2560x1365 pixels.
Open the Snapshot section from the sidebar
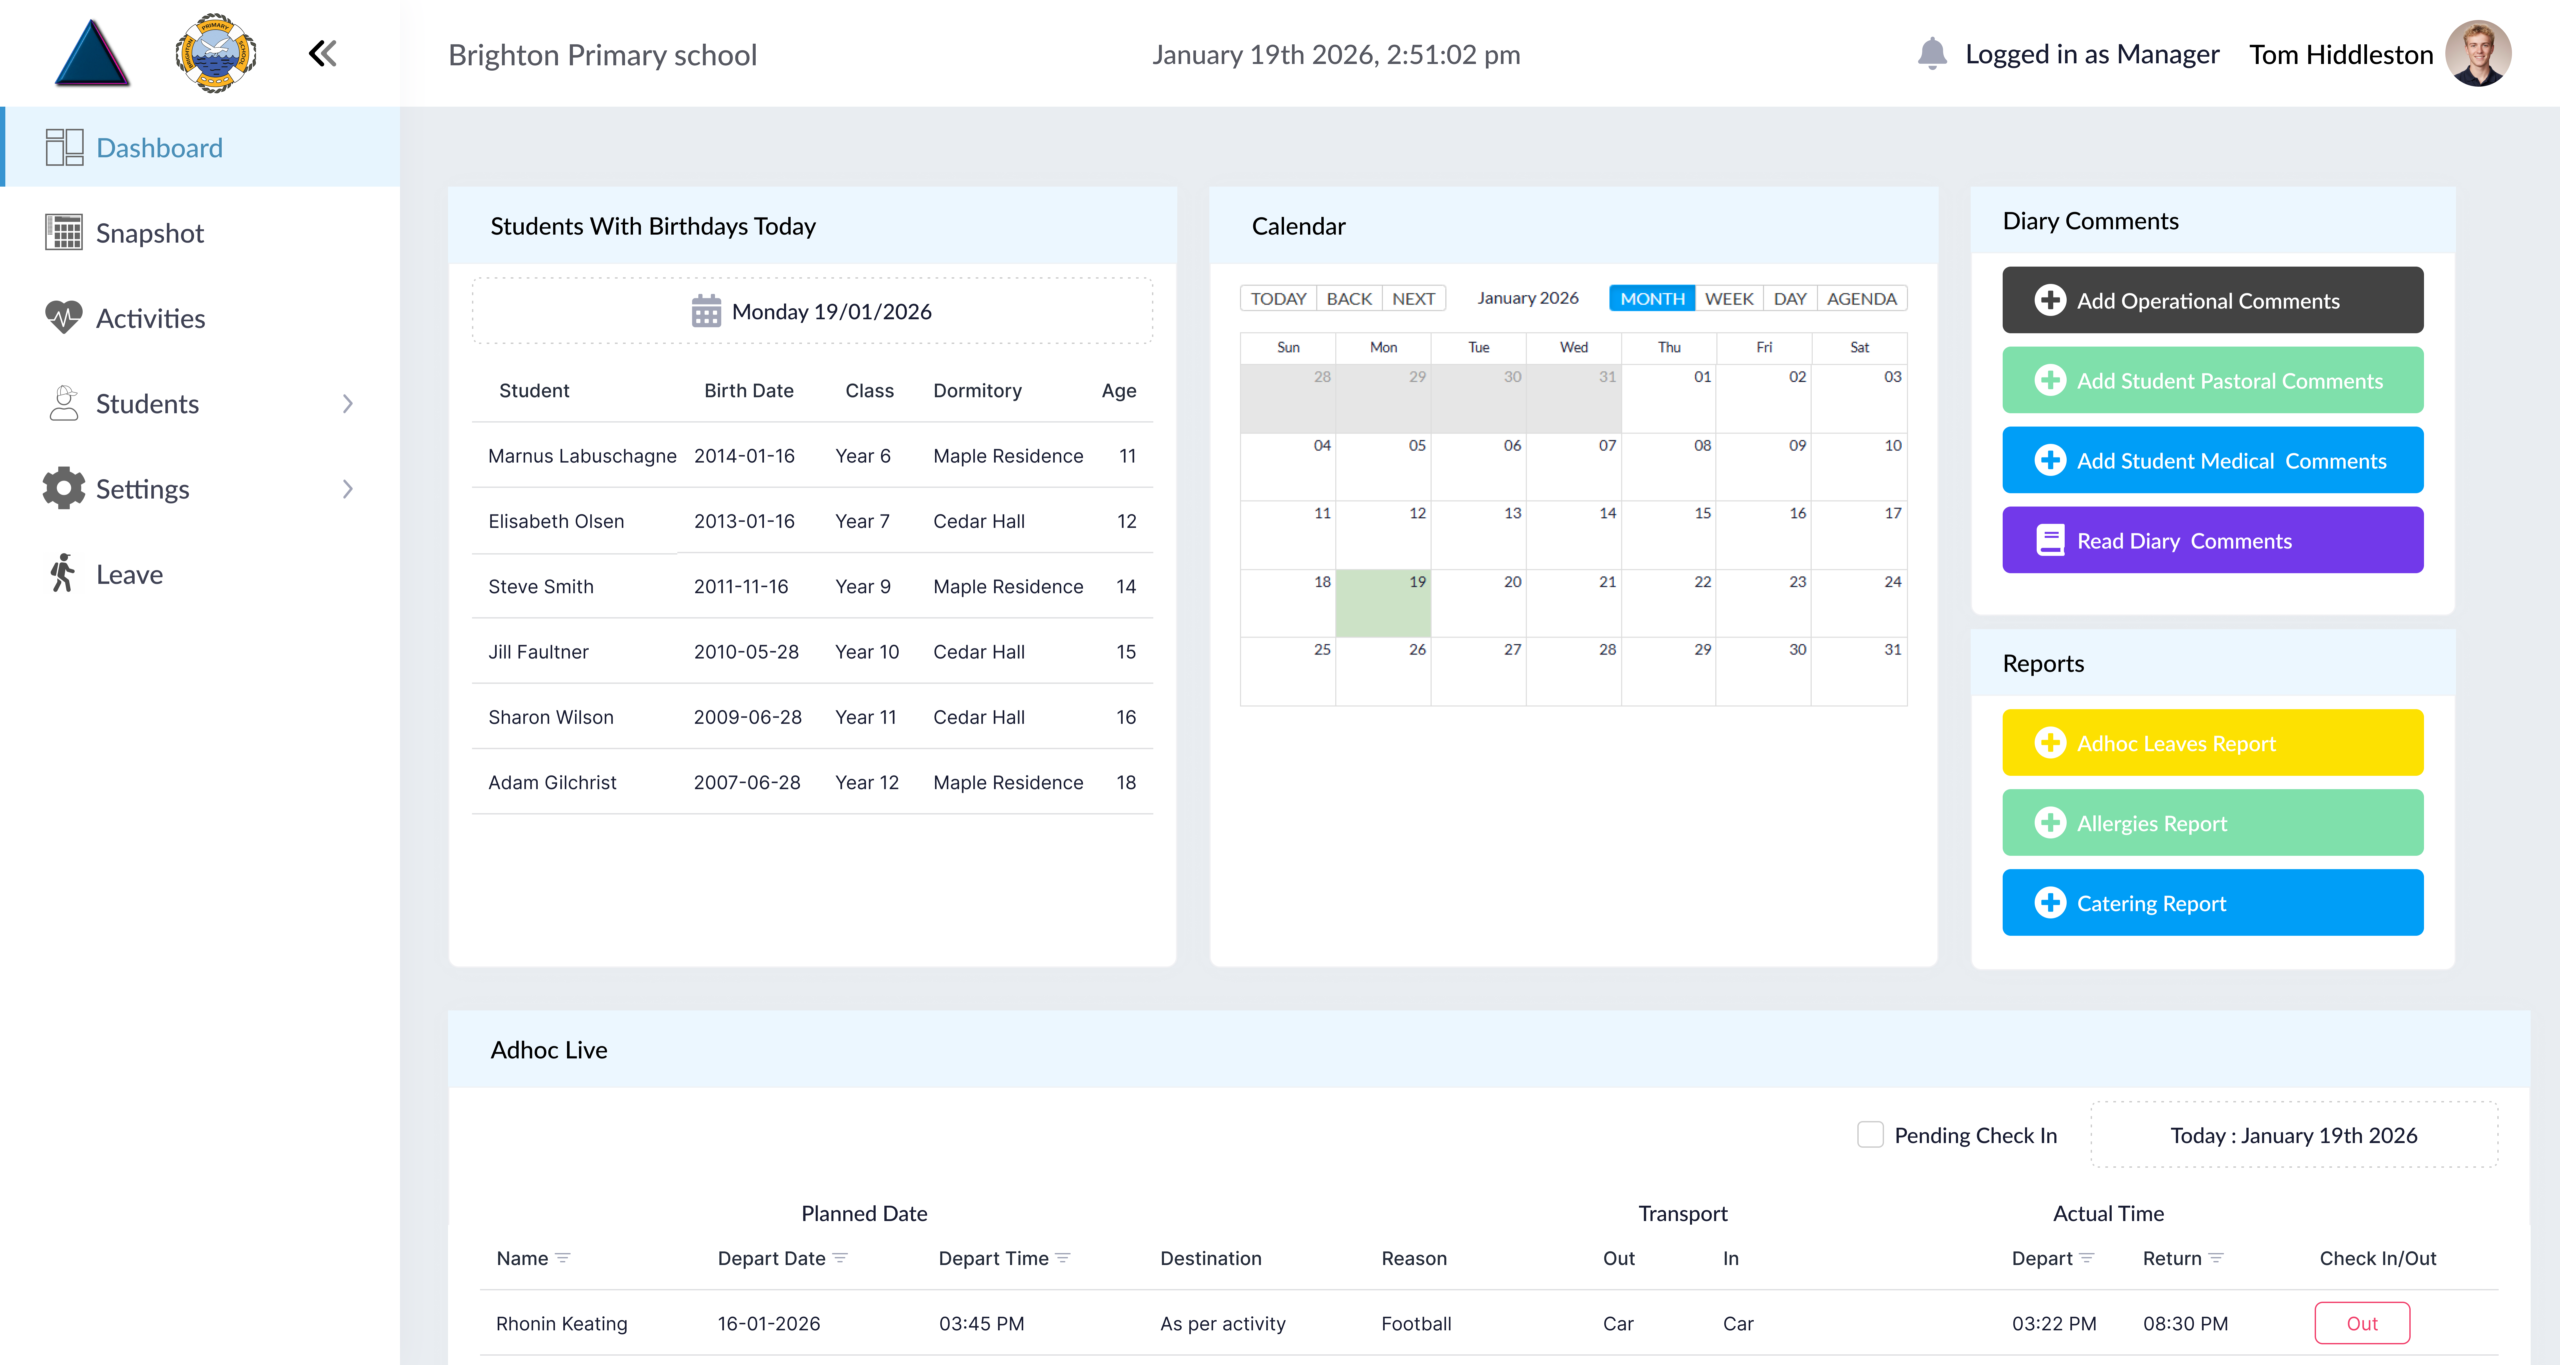pos(152,232)
